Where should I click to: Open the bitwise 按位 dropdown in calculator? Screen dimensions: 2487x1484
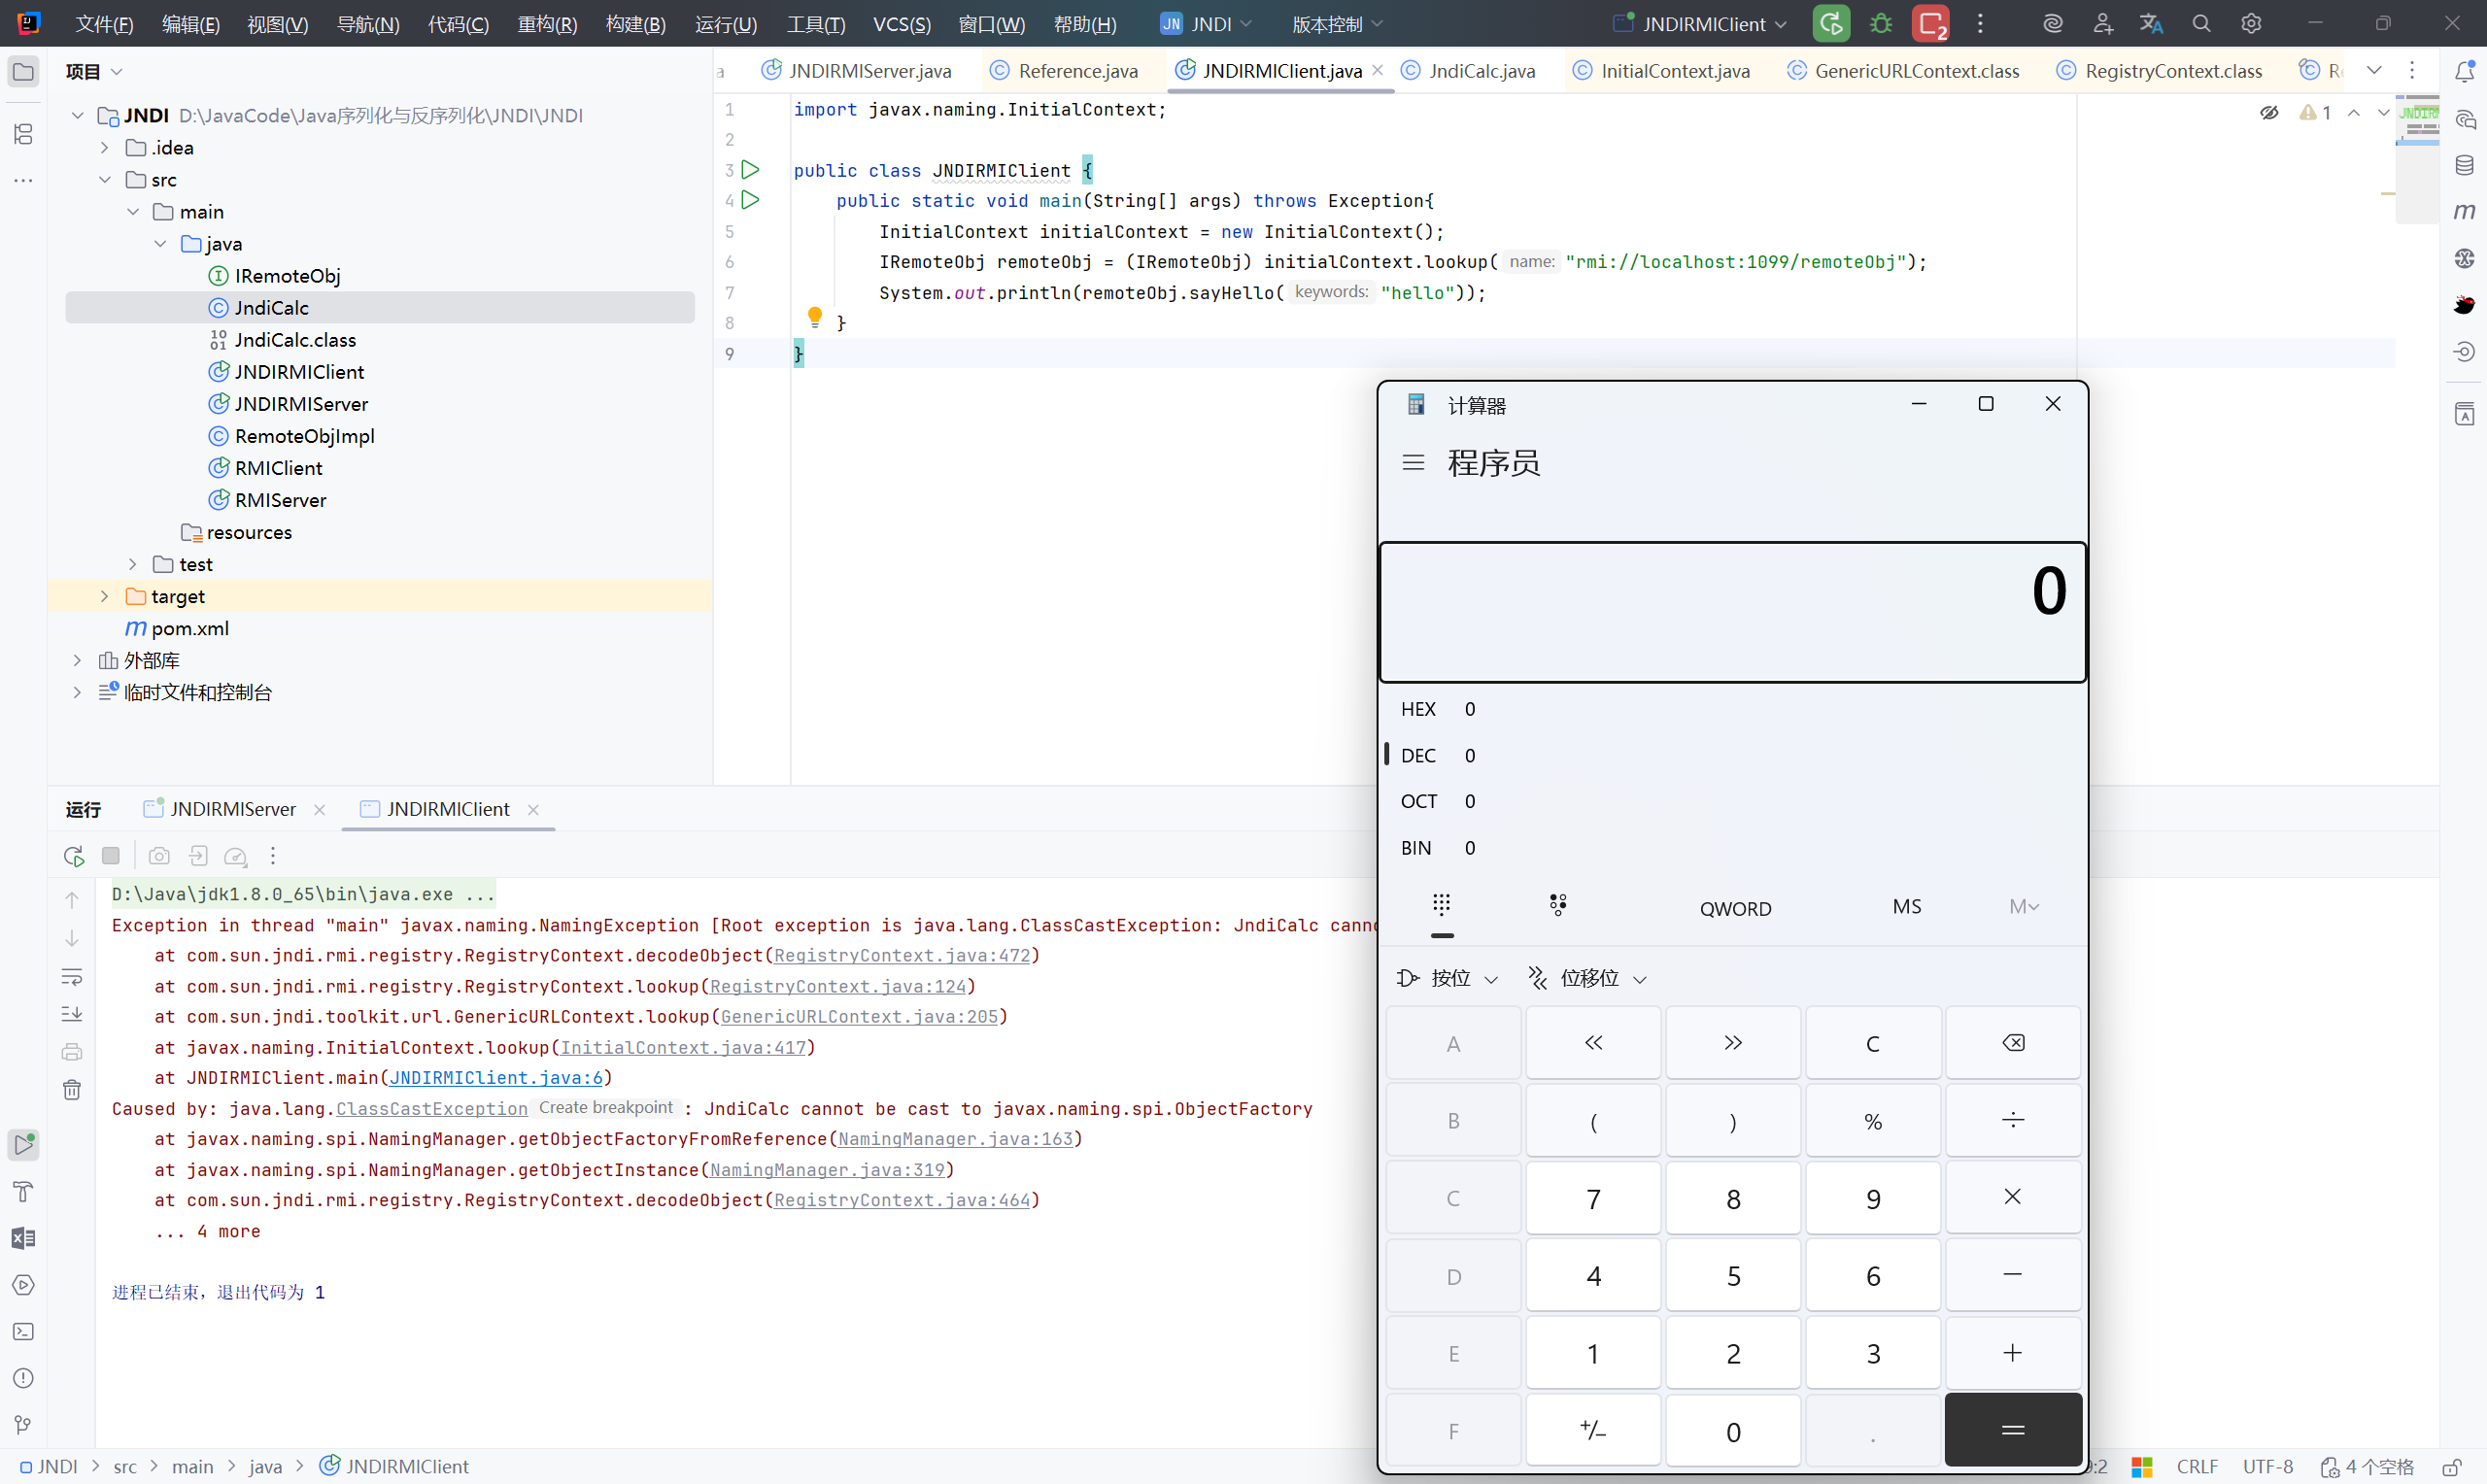point(1448,978)
